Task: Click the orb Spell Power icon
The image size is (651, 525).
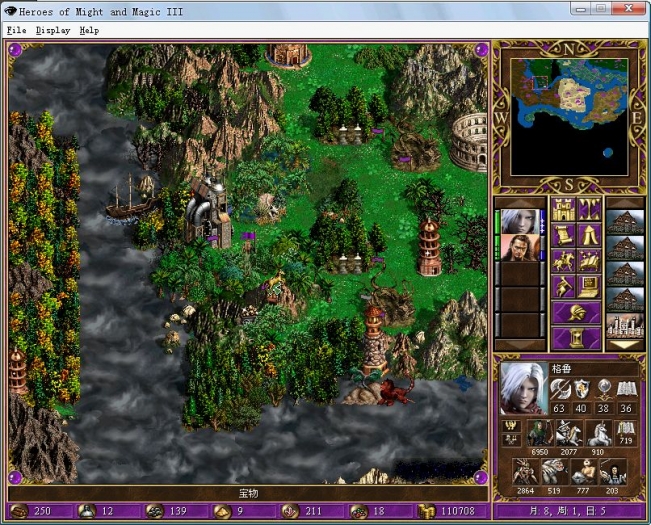Action: coord(603,390)
